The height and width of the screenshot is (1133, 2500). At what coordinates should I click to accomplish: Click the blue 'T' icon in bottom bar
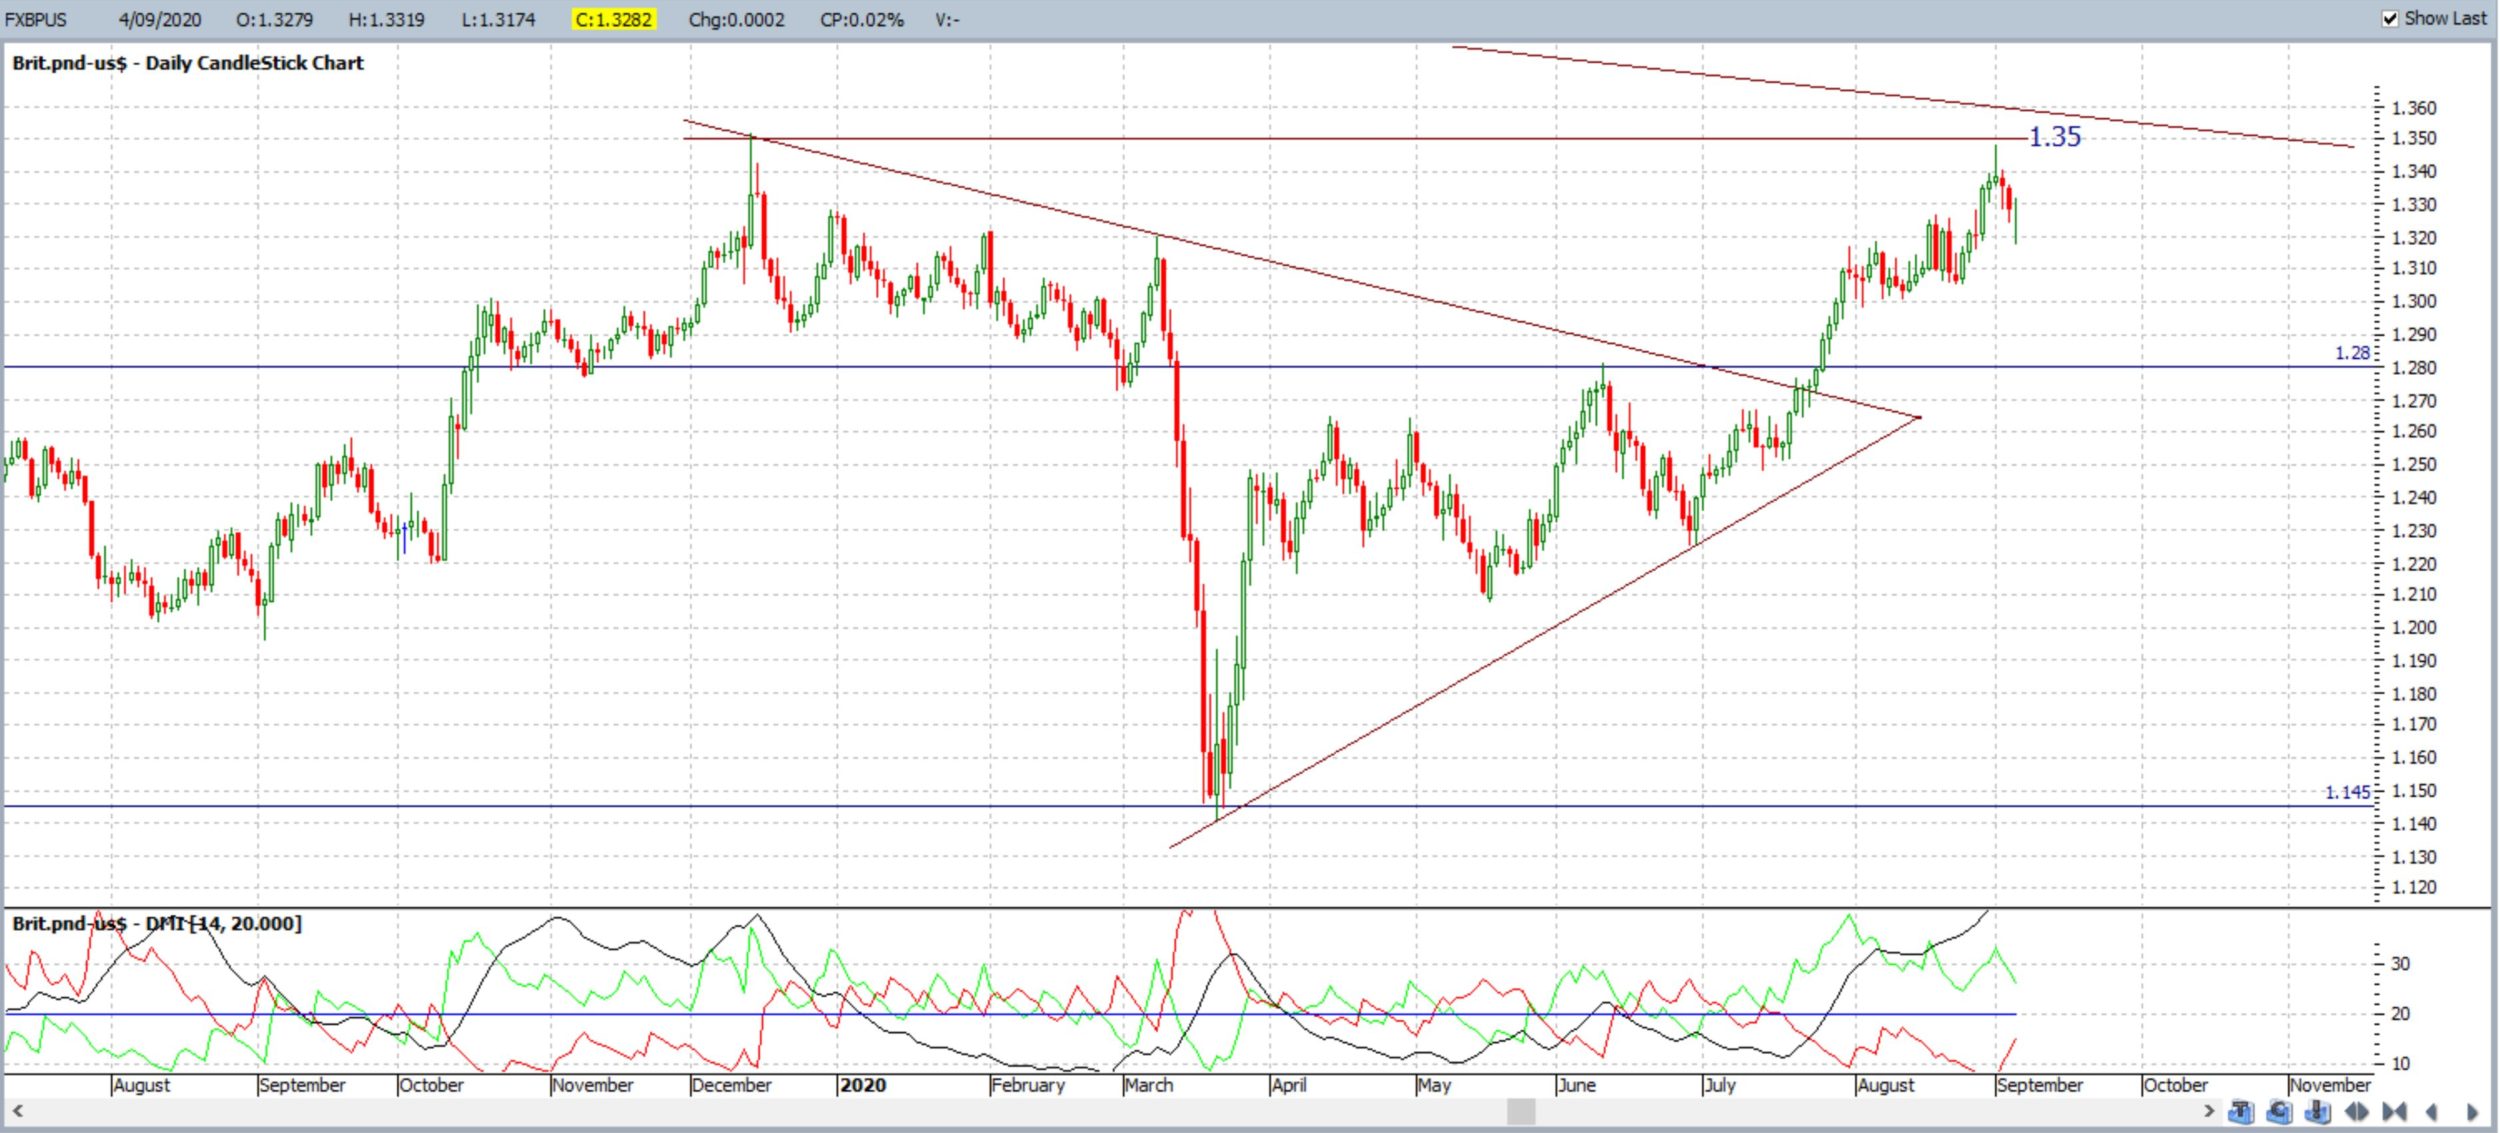[x=2241, y=1111]
